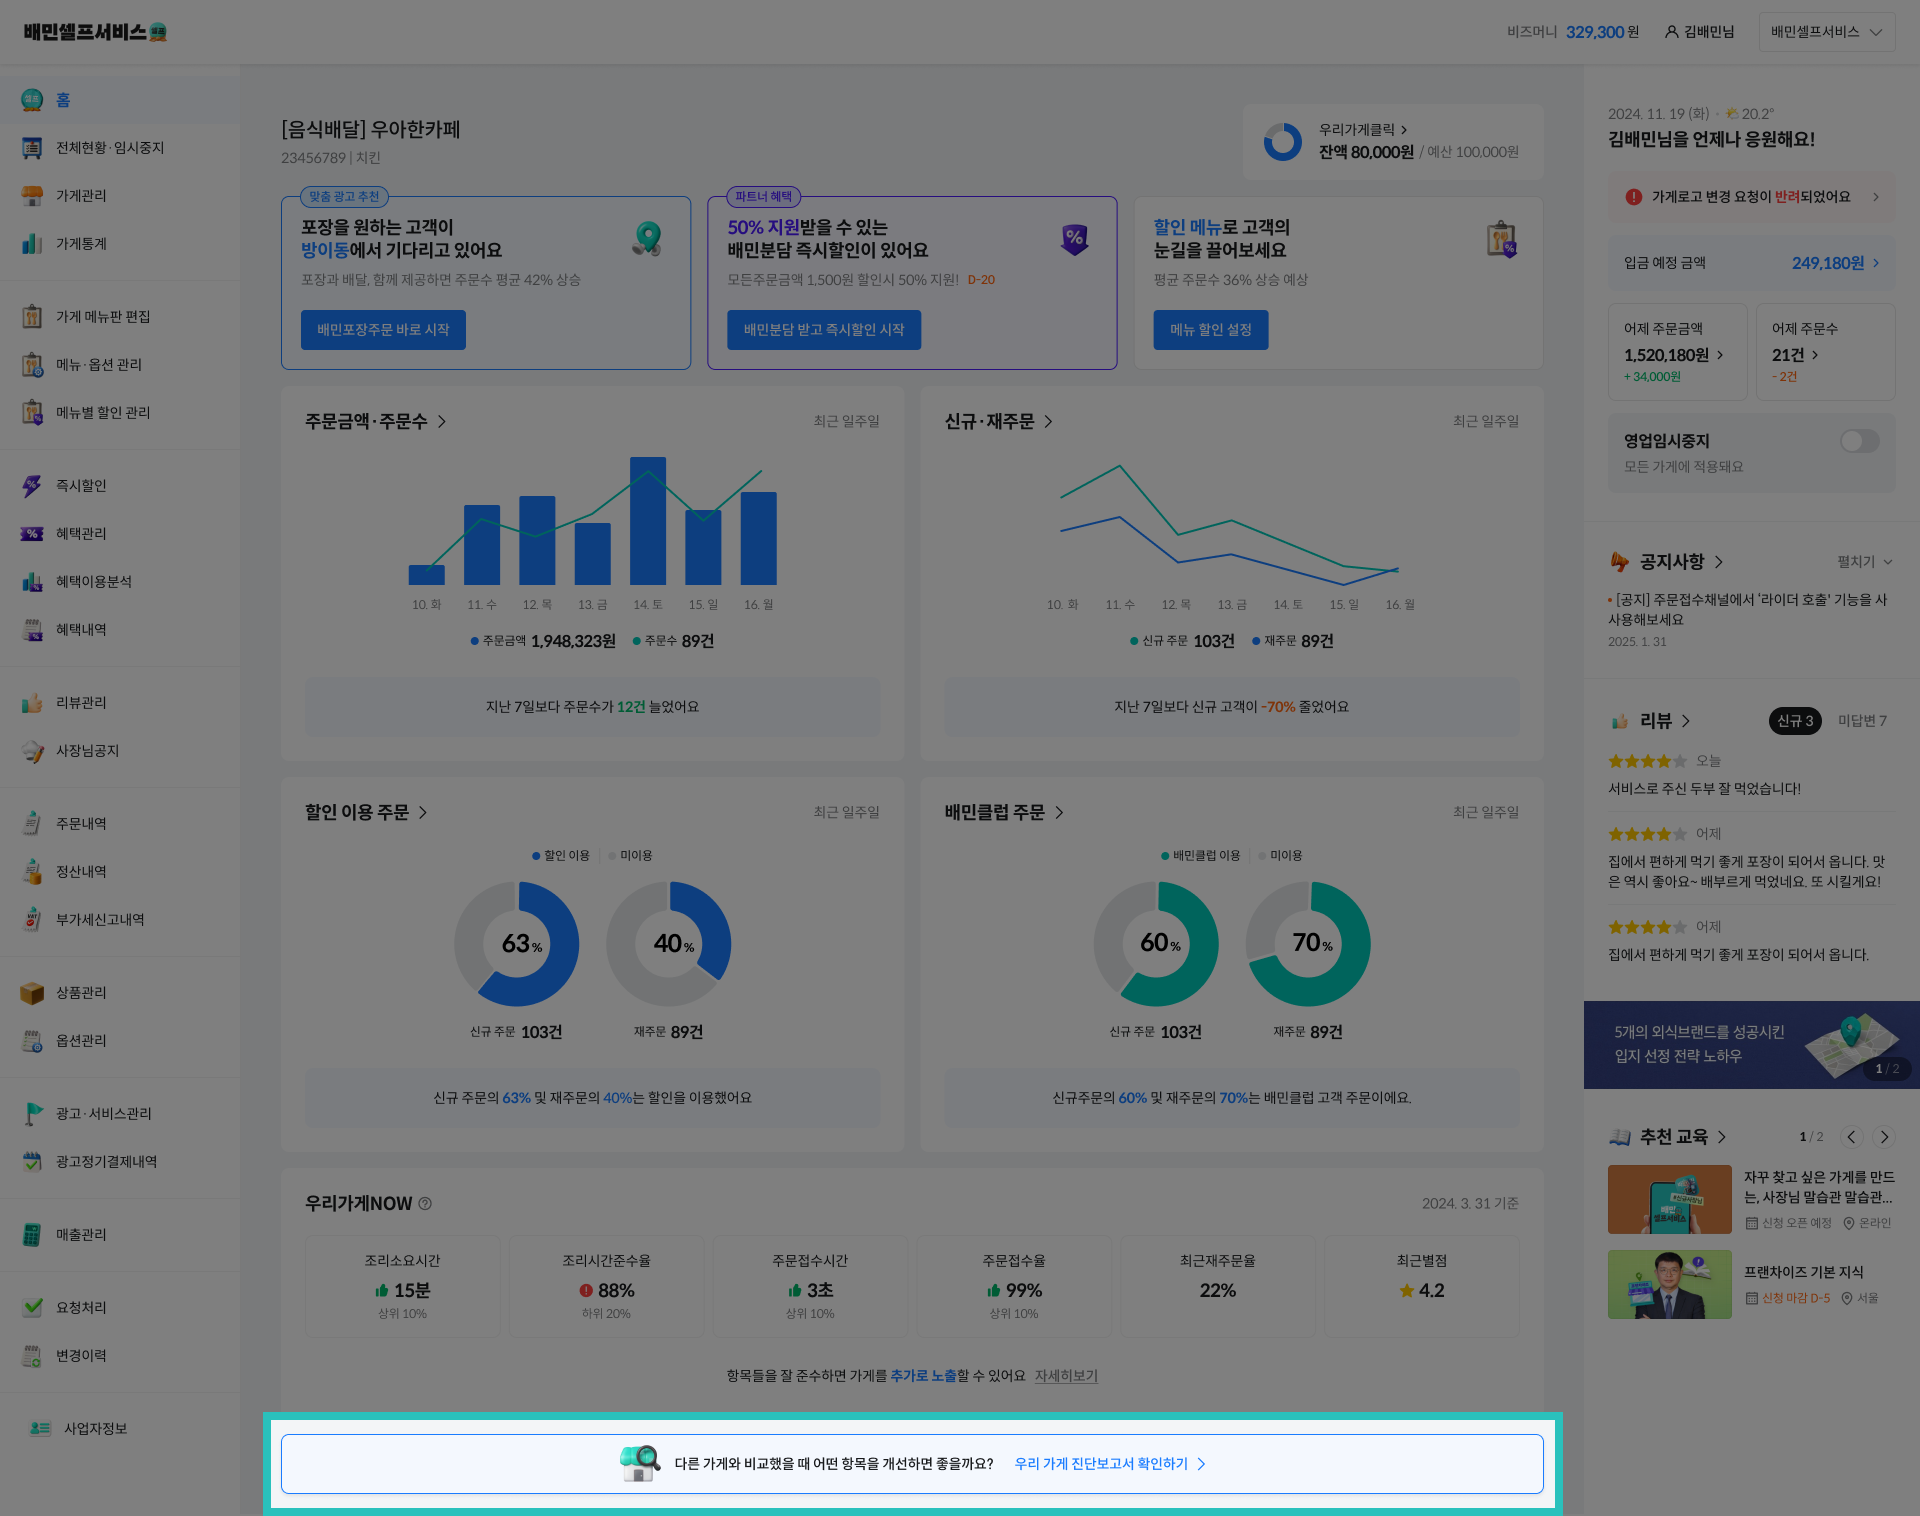Open the 라이더 호출 notice text
The image size is (1920, 1516).
1748,610
